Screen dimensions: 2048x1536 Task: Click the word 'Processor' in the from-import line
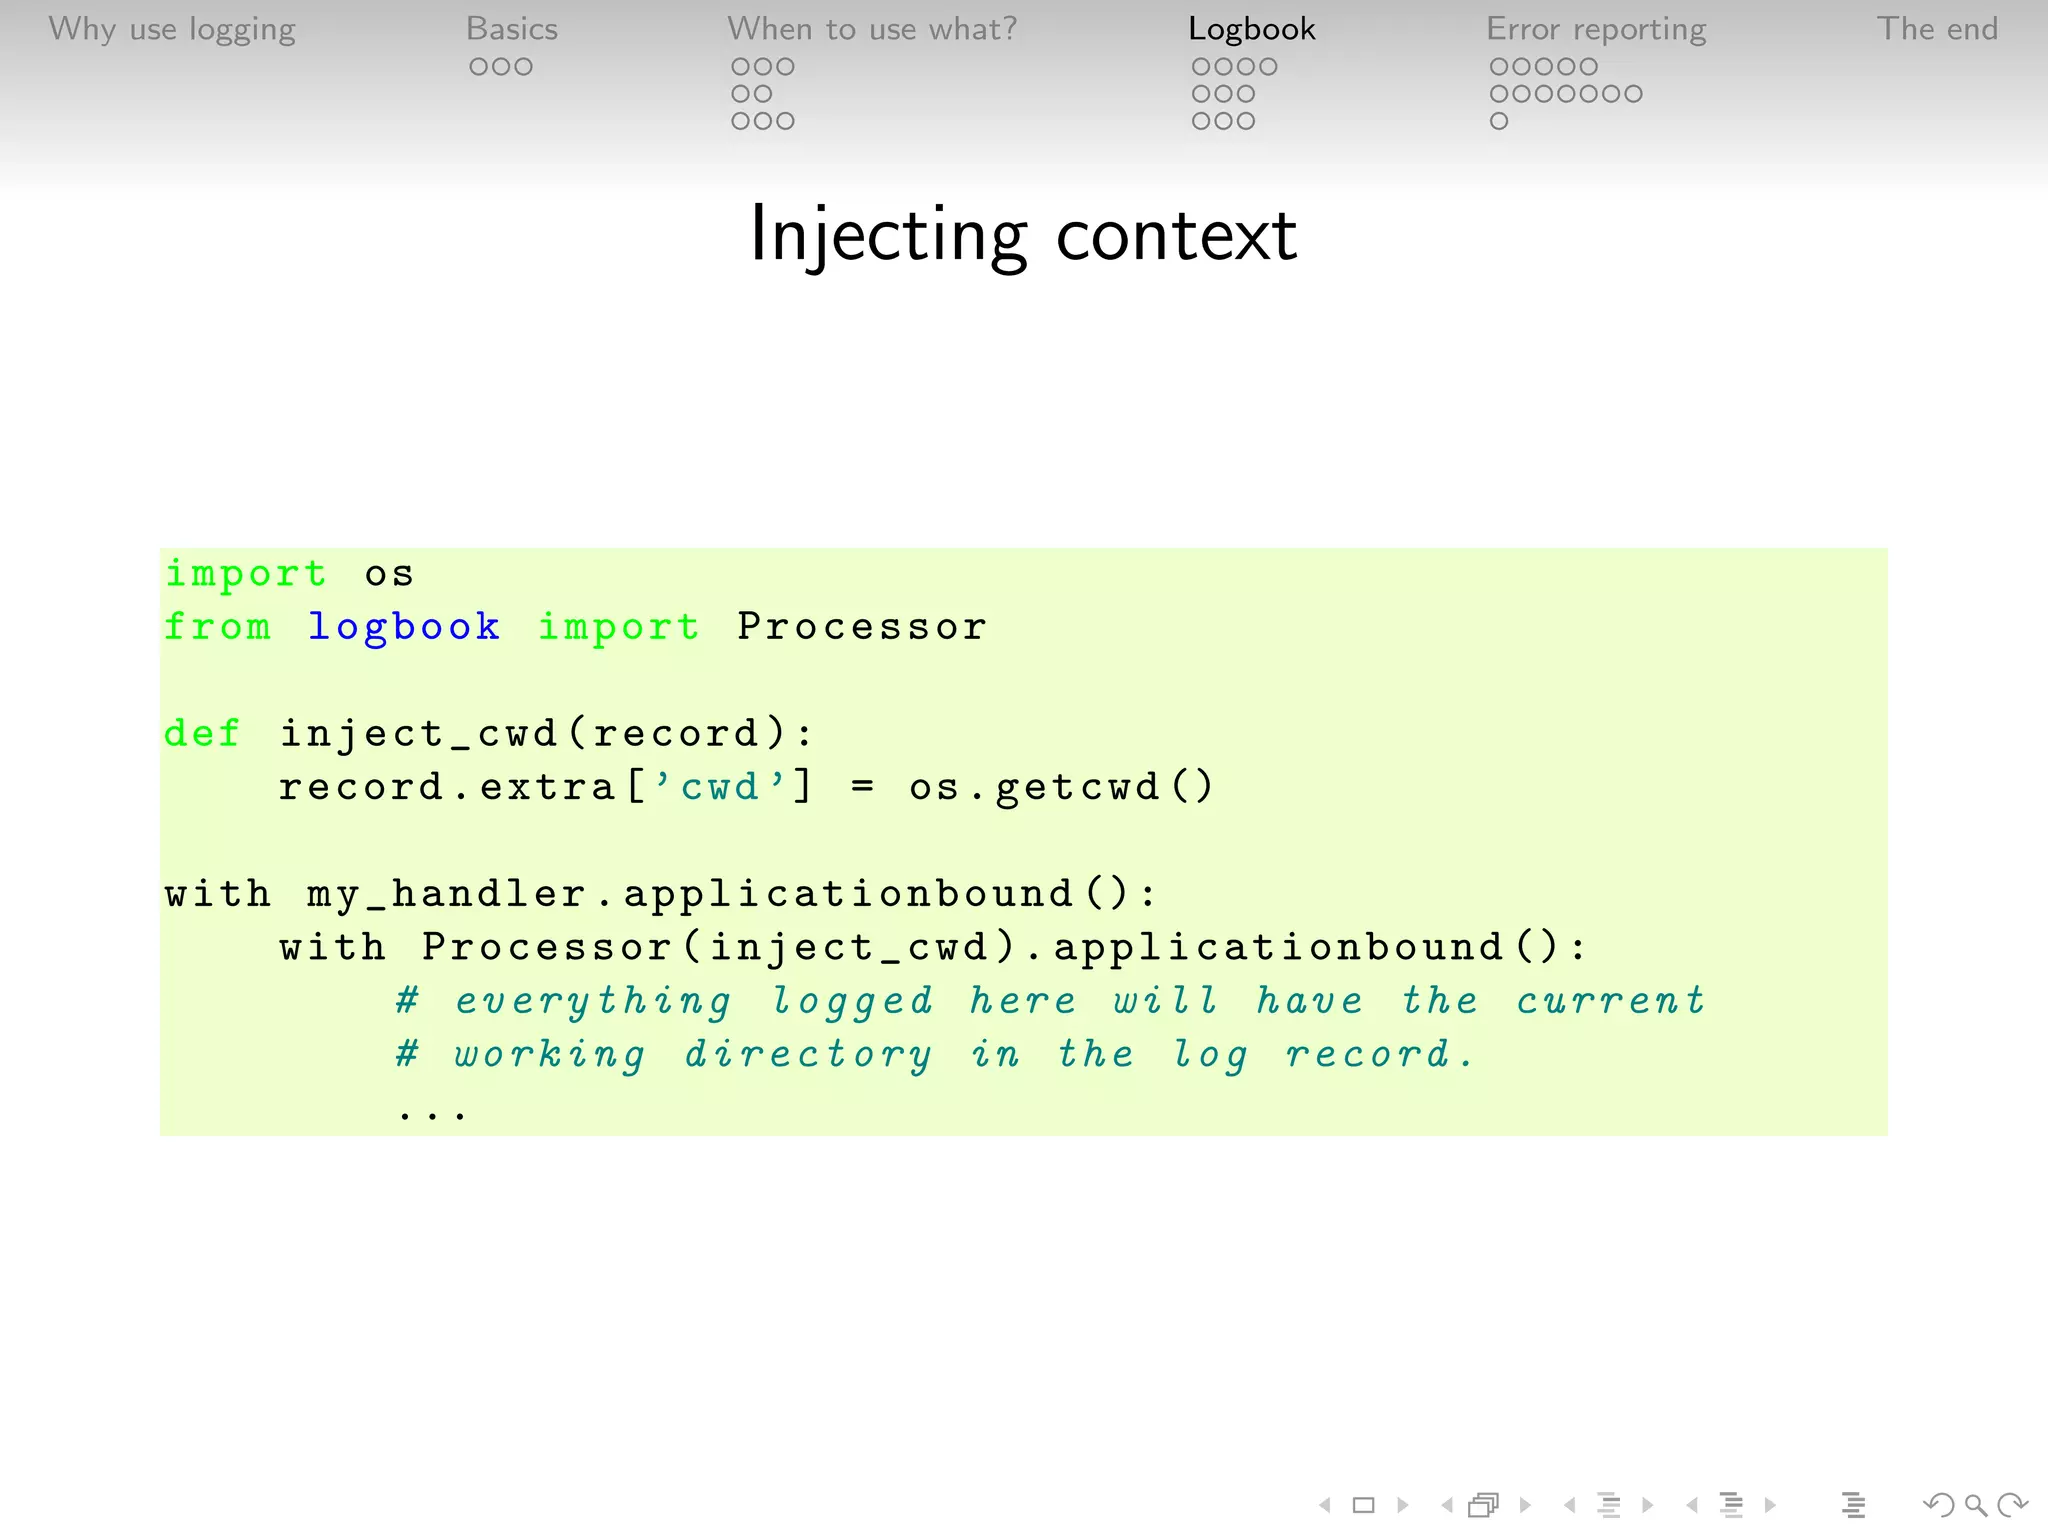click(862, 627)
